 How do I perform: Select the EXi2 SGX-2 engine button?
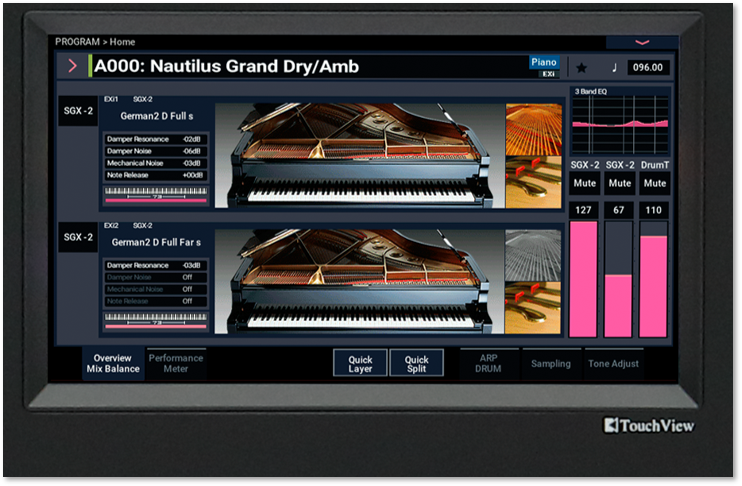(x=78, y=238)
